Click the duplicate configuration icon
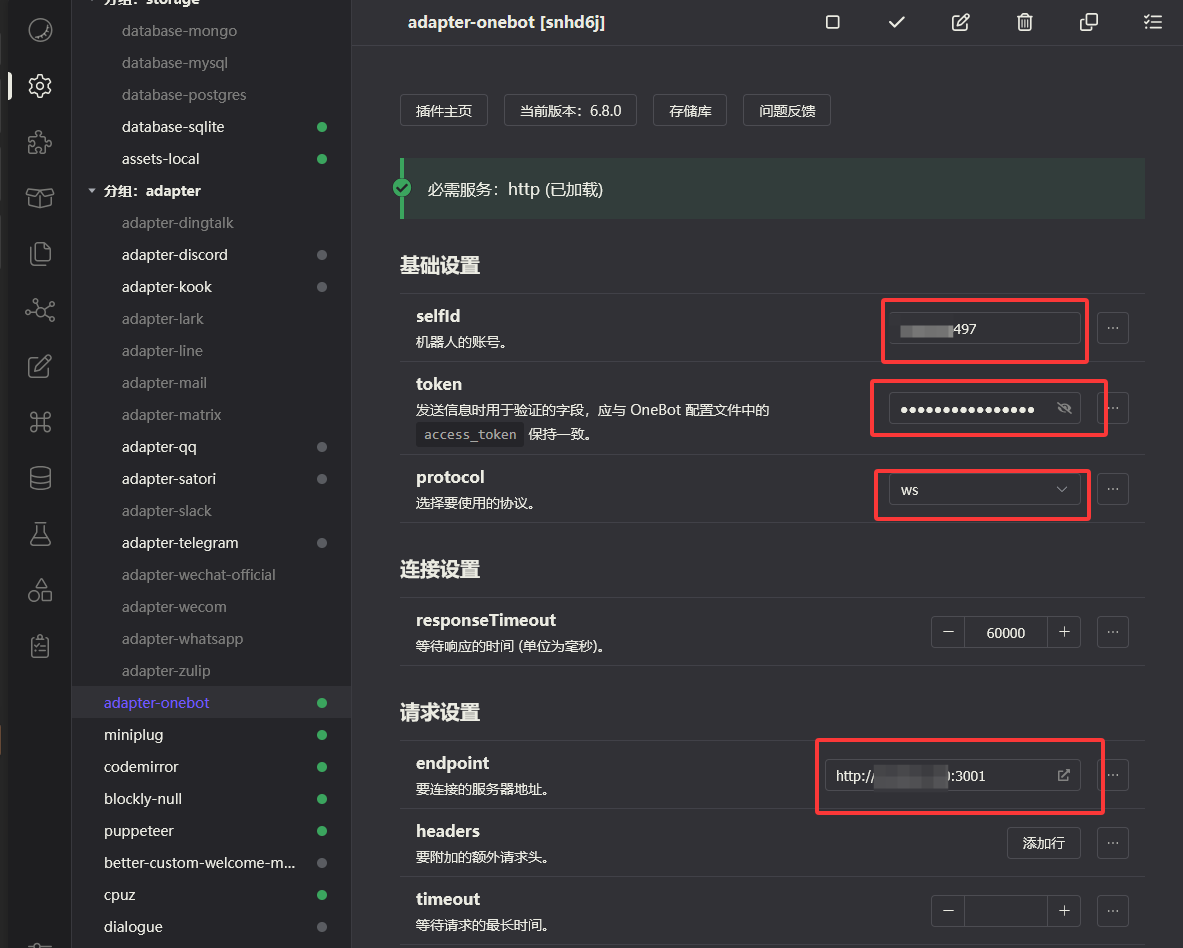1183x948 pixels. tap(1088, 22)
